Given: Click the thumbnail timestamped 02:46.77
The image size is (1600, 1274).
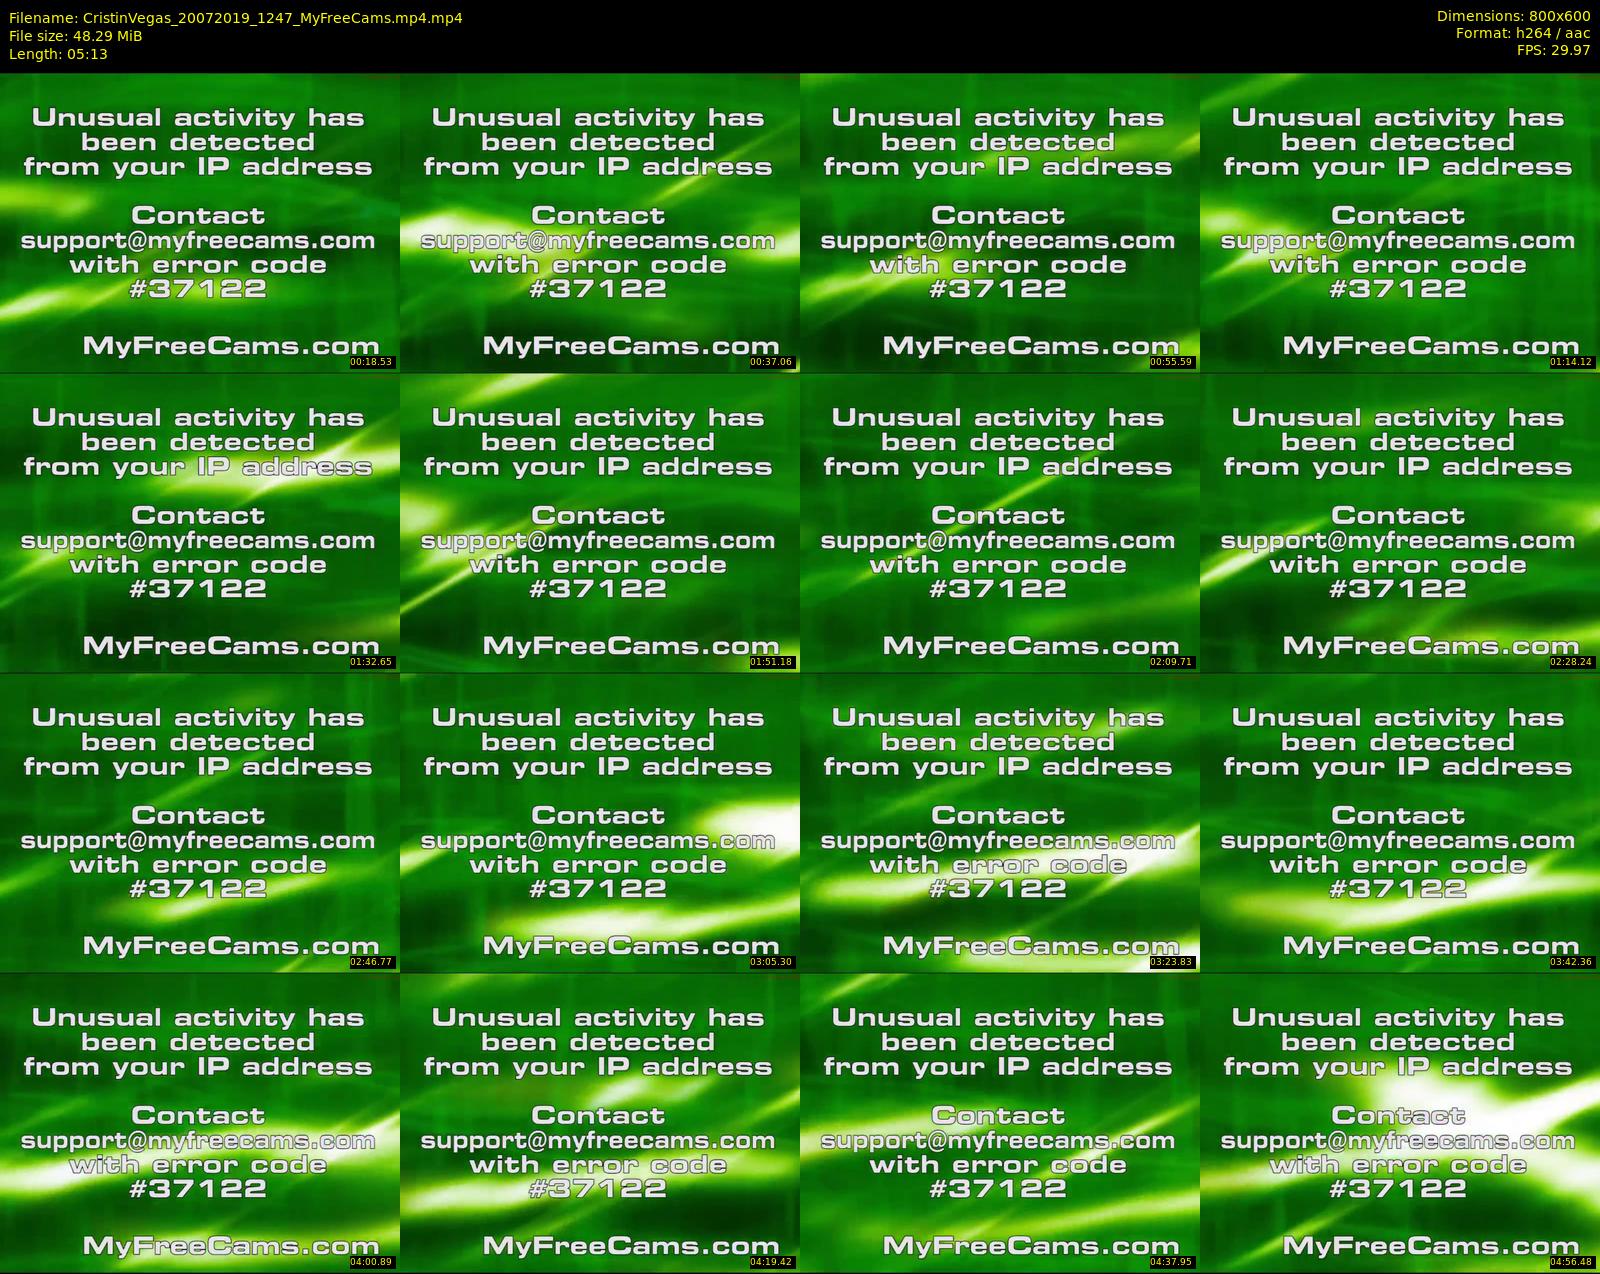Looking at the screenshot, I should click(200, 822).
